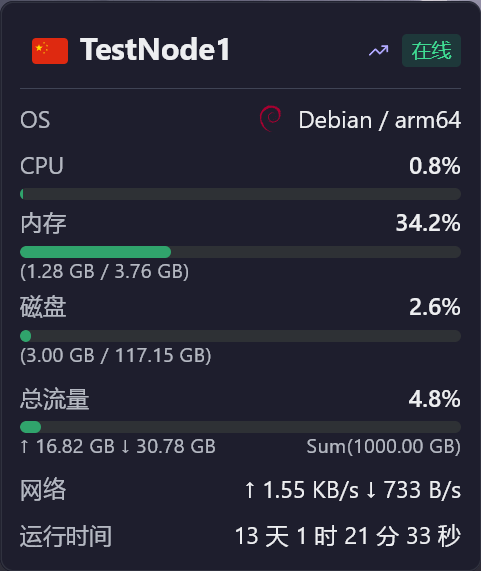
Task: Click the network upload arrow beside 1.55 KB/s
Action: (249, 490)
